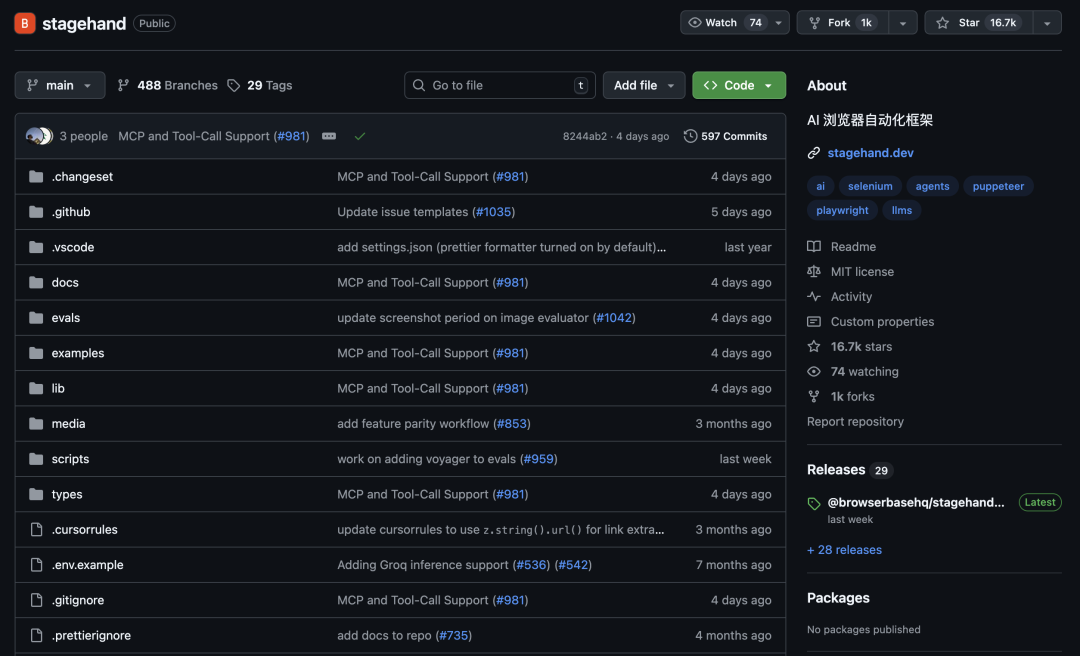Click the commit authors avatar stack
Screen dimensions: 1080x656
(x=39, y=136)
